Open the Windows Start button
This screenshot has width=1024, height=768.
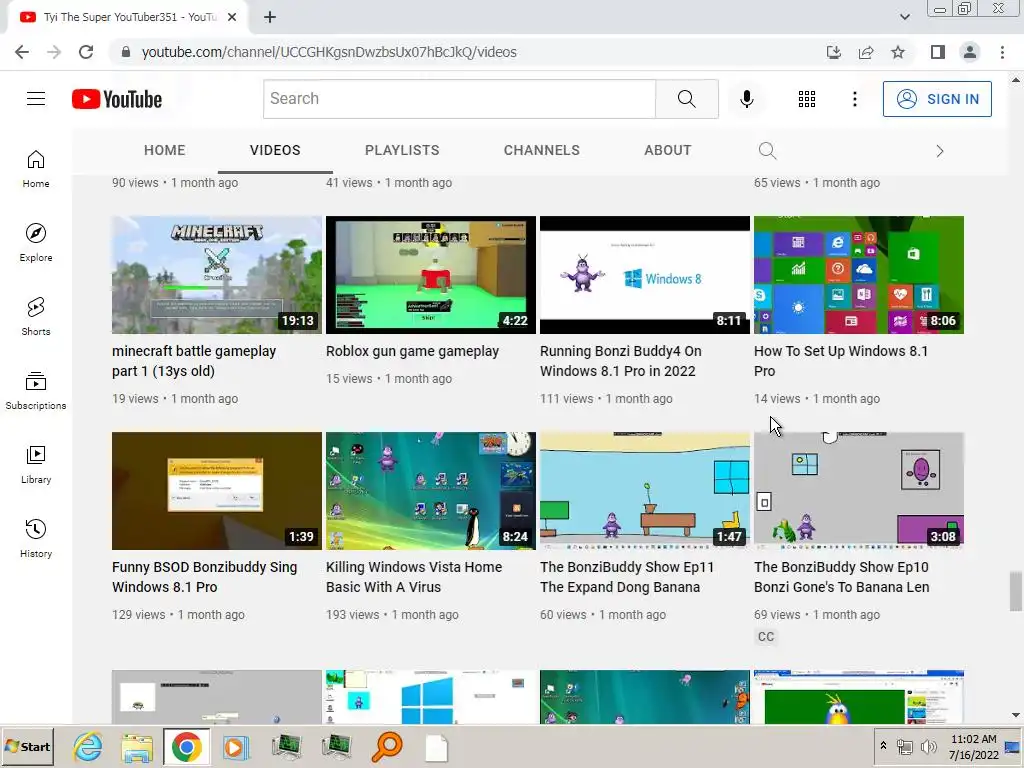click(27, 746)
